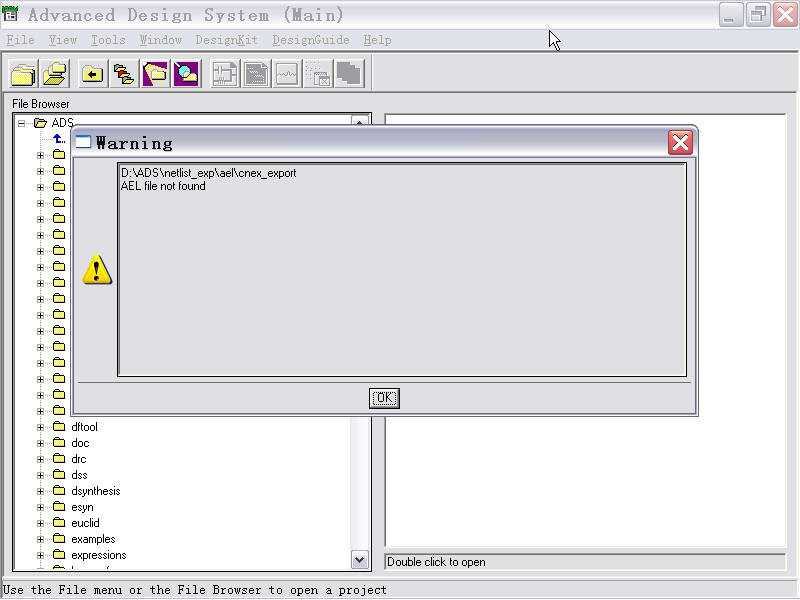Collapse the ADS root tree node

click(21, 123)
